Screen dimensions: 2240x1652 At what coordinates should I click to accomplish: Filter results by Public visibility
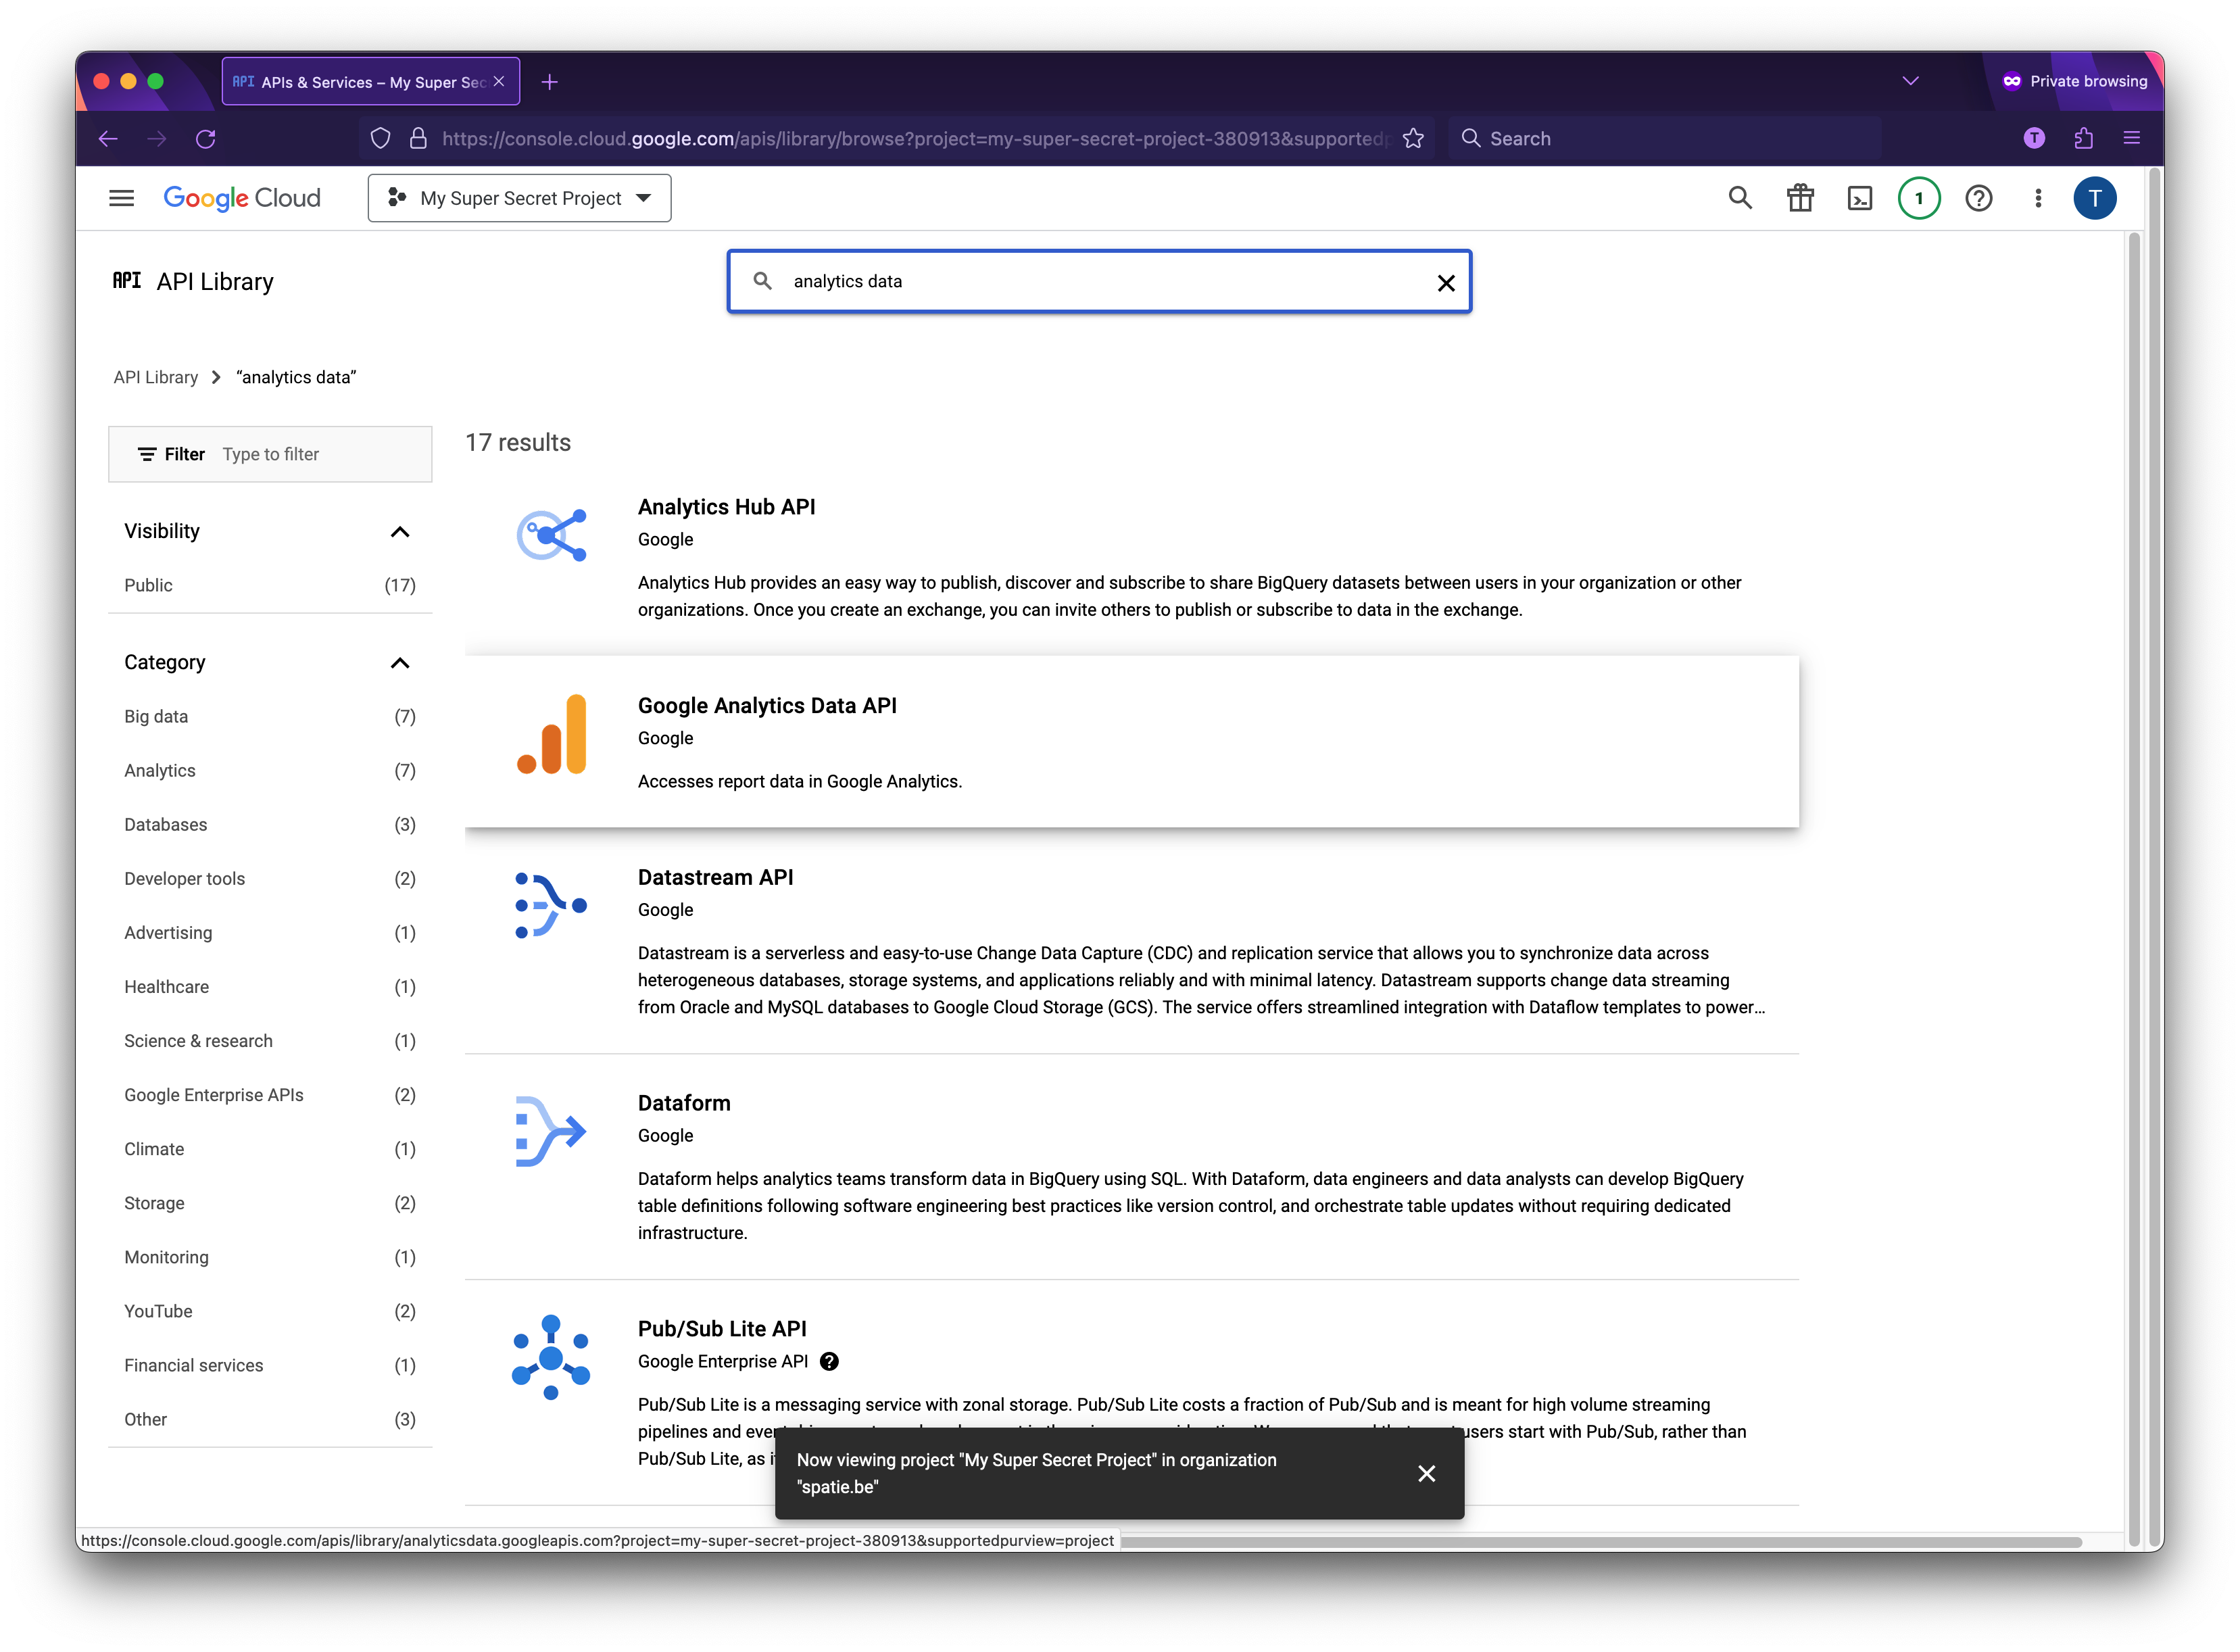[148, 585]
